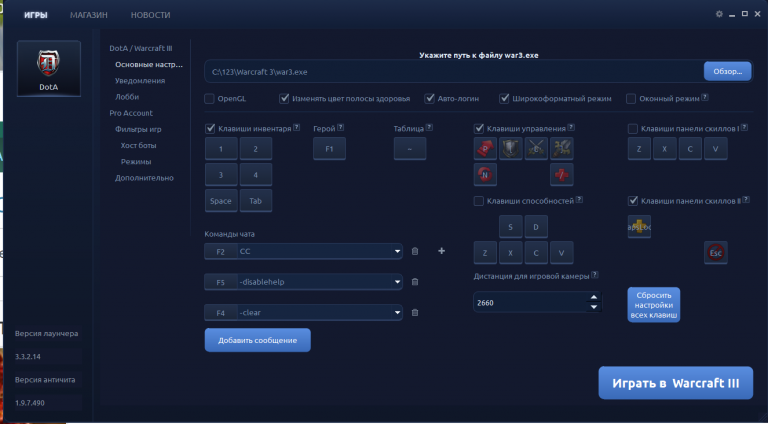Select the DotA game tile
This screenshot has width=768, height=424.
pos(49,69)
